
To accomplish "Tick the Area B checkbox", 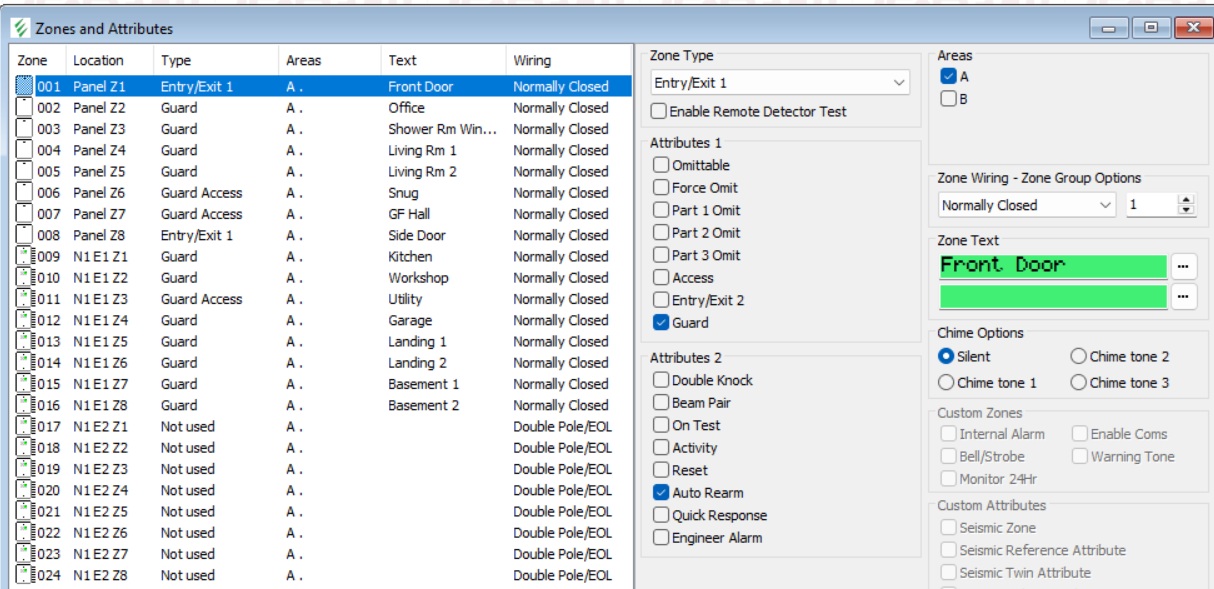I will 949,99.
